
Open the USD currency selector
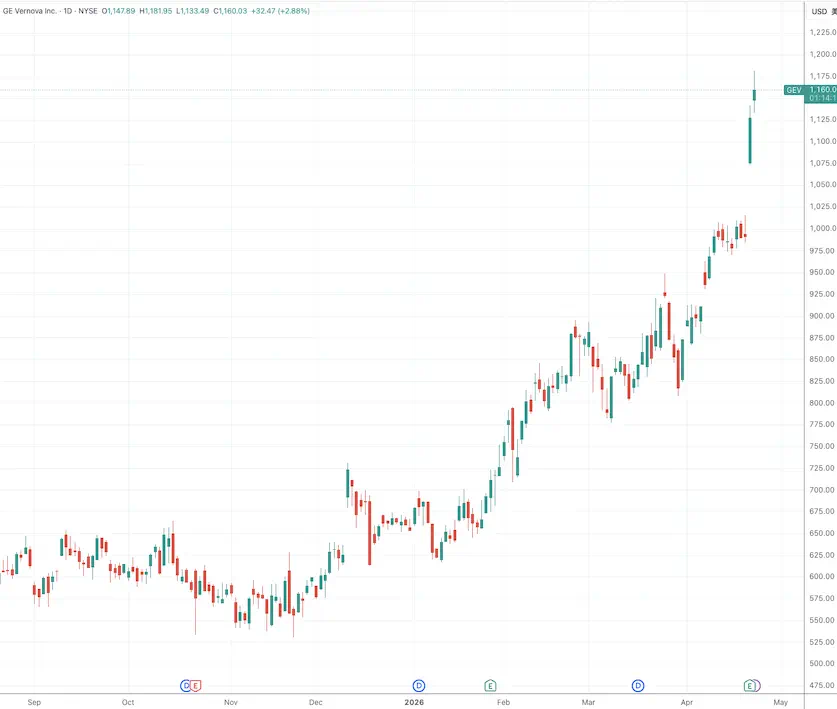(x=820, y=11)
